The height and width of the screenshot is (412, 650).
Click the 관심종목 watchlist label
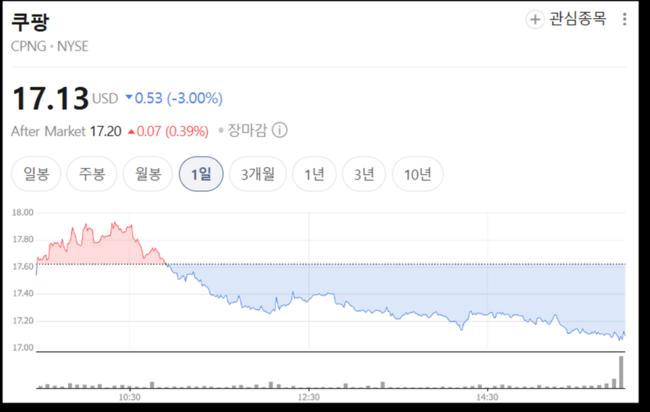point(577,20)
